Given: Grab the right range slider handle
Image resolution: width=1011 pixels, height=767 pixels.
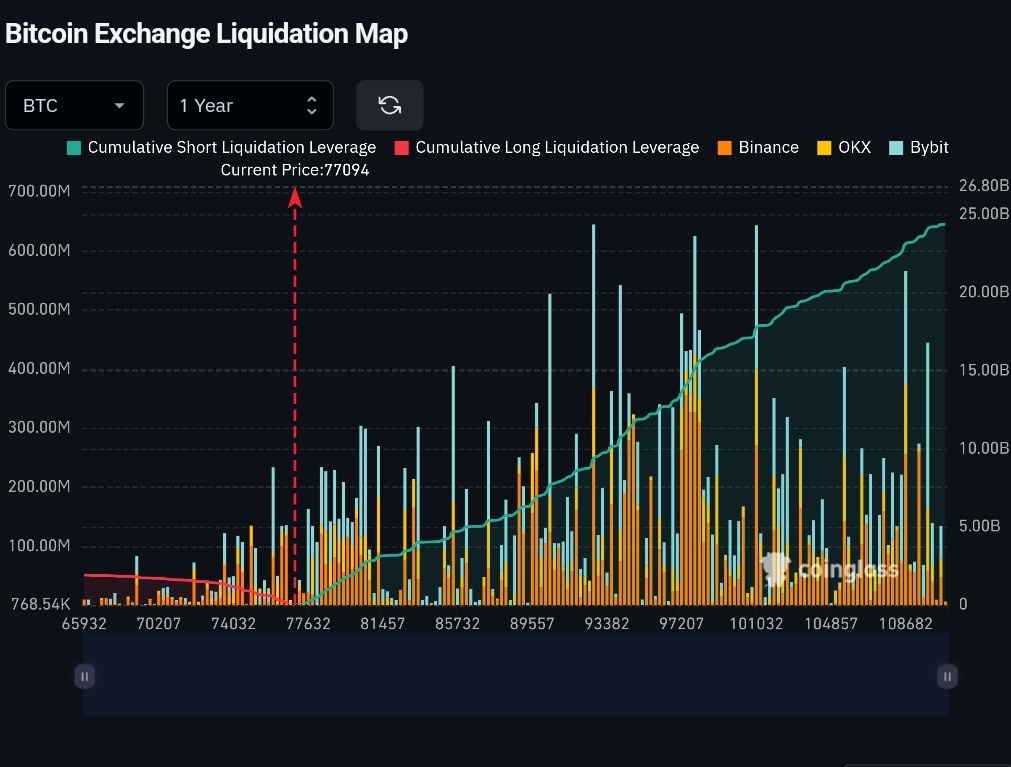Looking at the screenshot, I should [947, 676].
